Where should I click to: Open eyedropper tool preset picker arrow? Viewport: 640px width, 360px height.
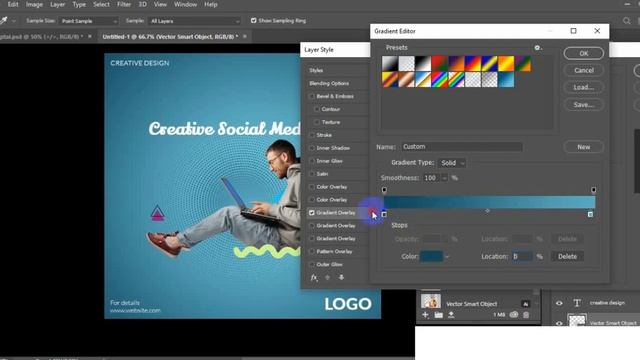[13, 21]
